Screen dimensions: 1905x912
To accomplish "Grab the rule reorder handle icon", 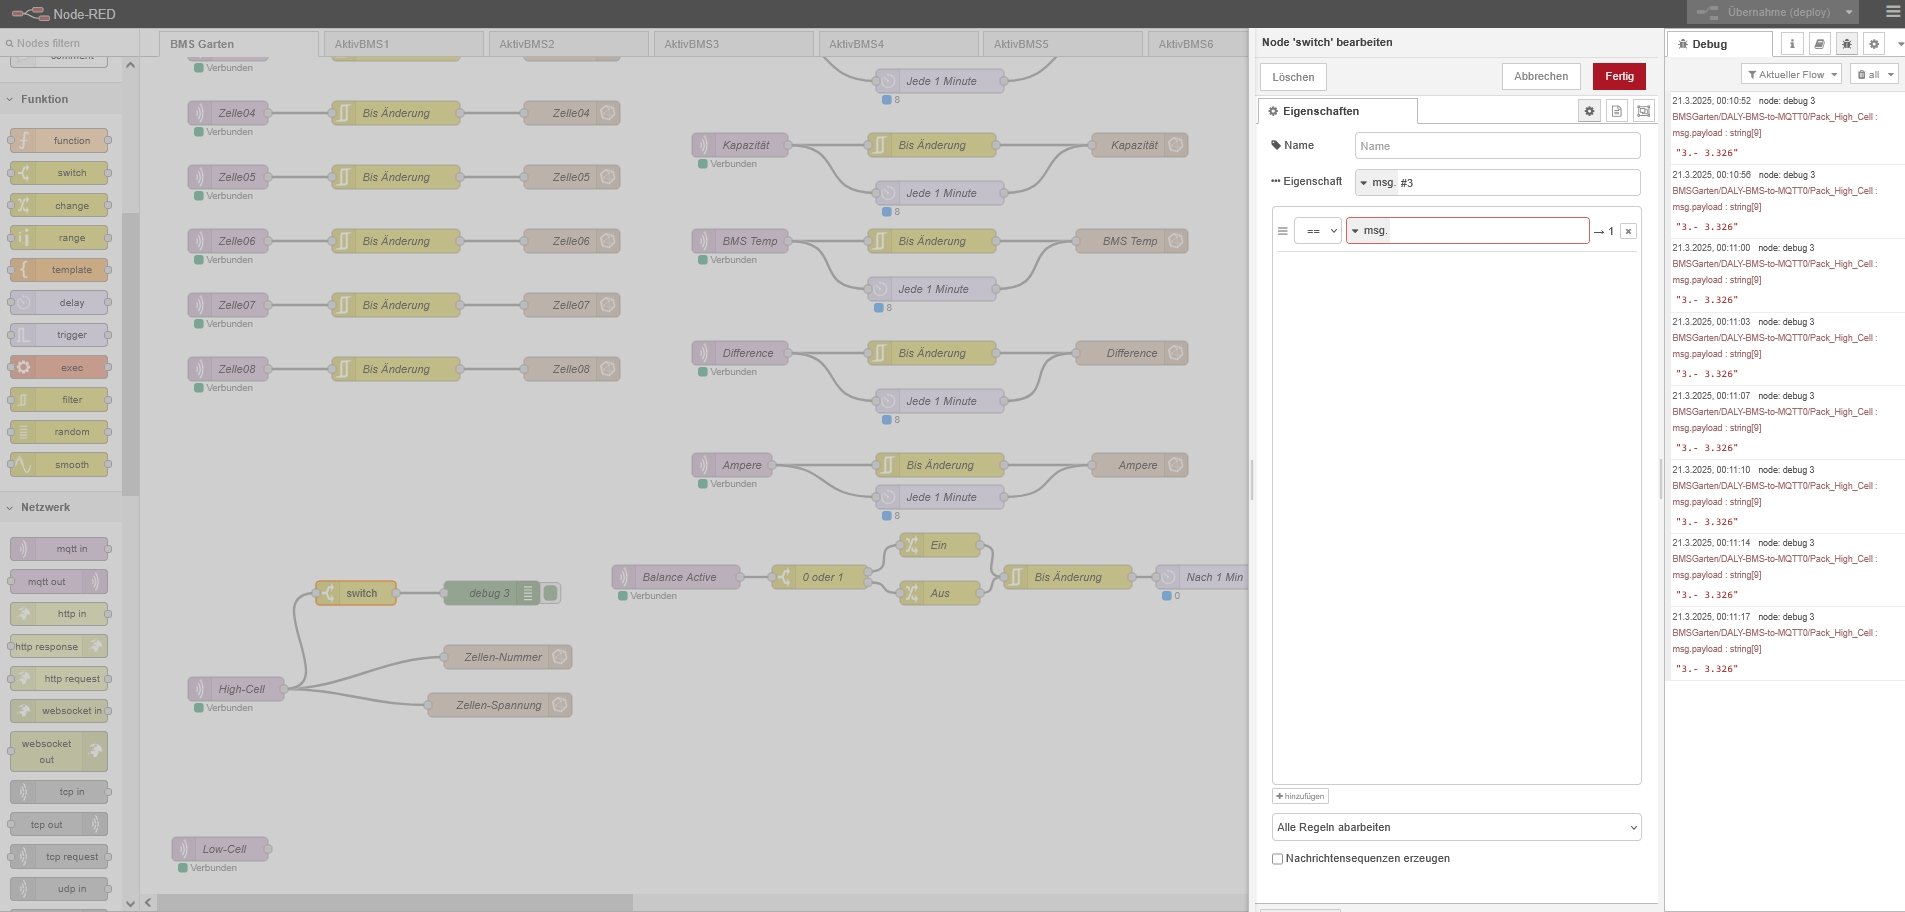I will (x=1282, y=231).
